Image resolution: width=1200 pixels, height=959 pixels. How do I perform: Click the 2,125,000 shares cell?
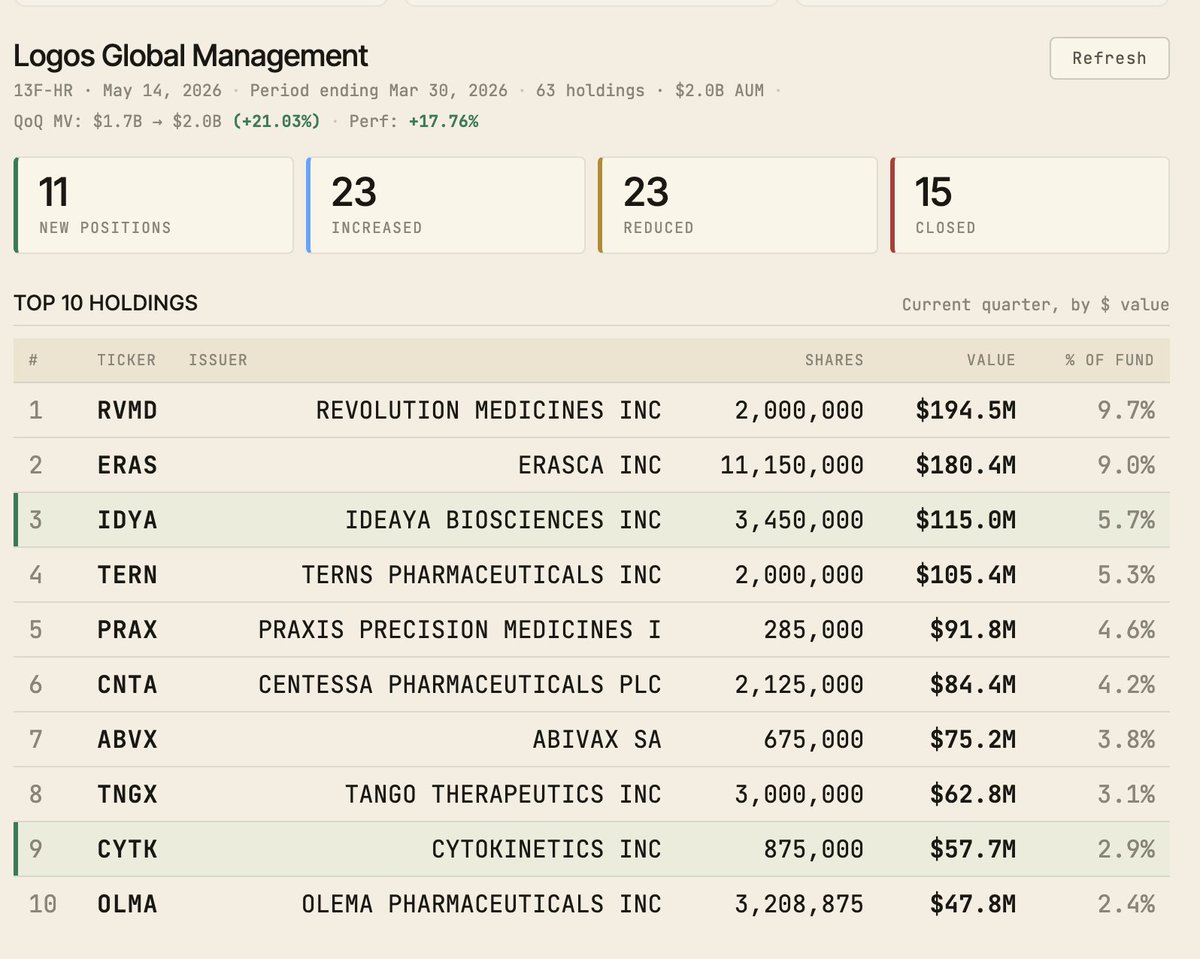(799, 685)
